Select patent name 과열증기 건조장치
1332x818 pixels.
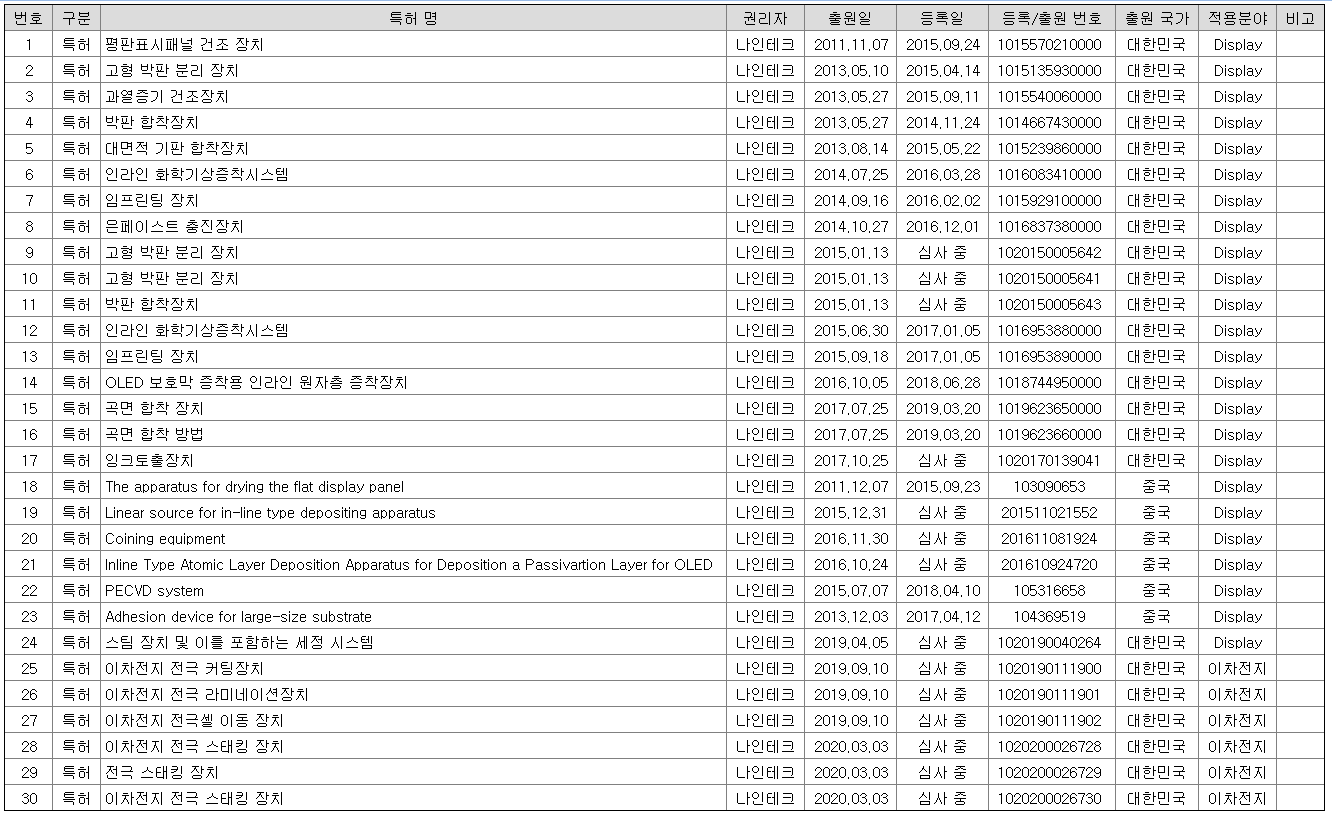coord(166,96)
